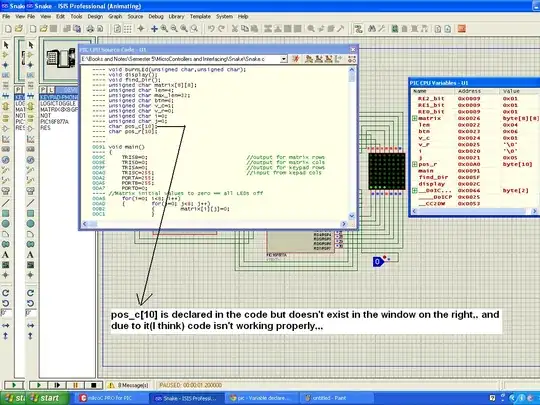
Task: Click the Paste from clipboard icon
Action: pos(254,29)
